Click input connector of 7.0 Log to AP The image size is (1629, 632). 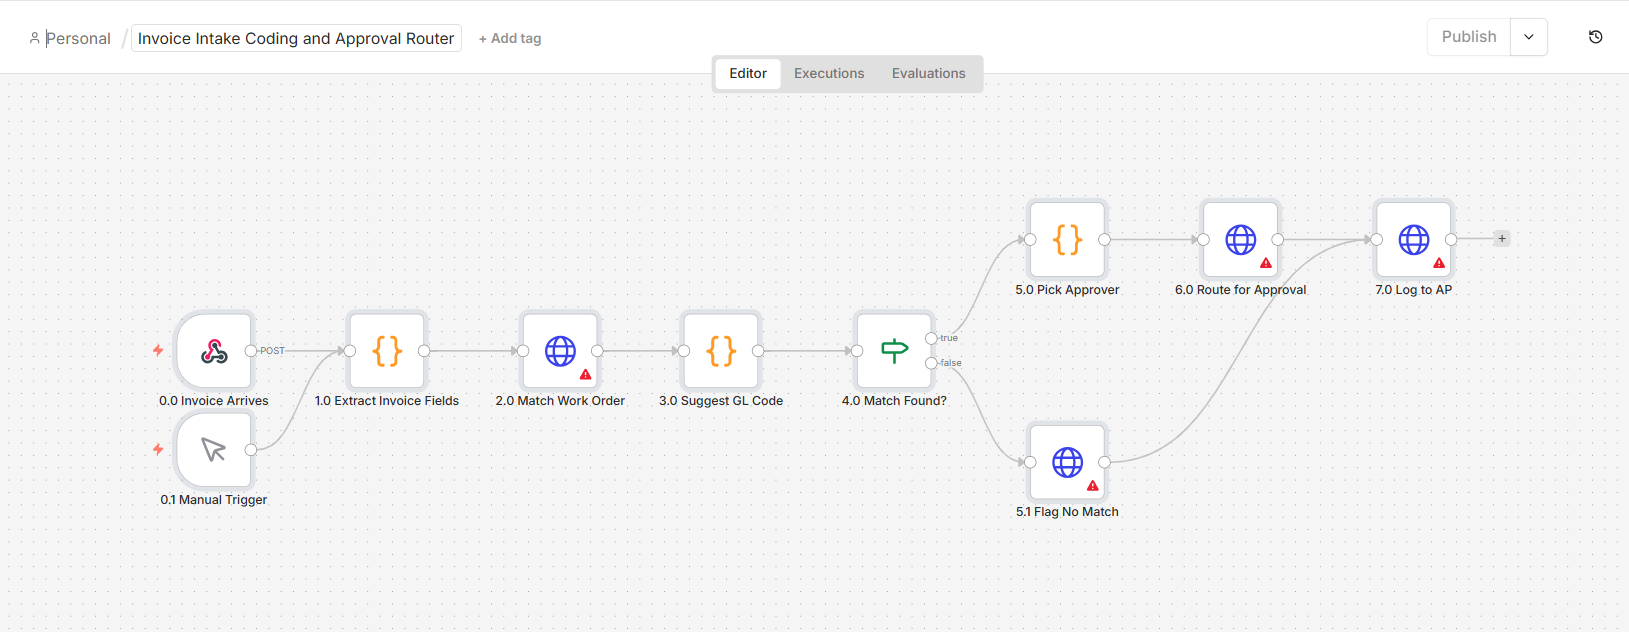1377,240
